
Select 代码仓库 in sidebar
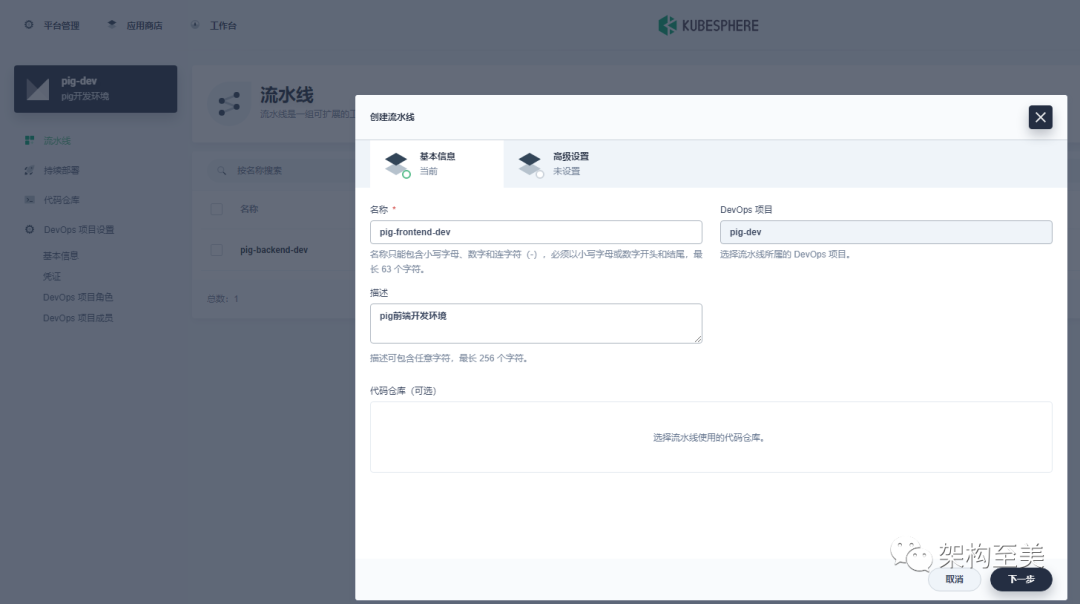(61, 200)
